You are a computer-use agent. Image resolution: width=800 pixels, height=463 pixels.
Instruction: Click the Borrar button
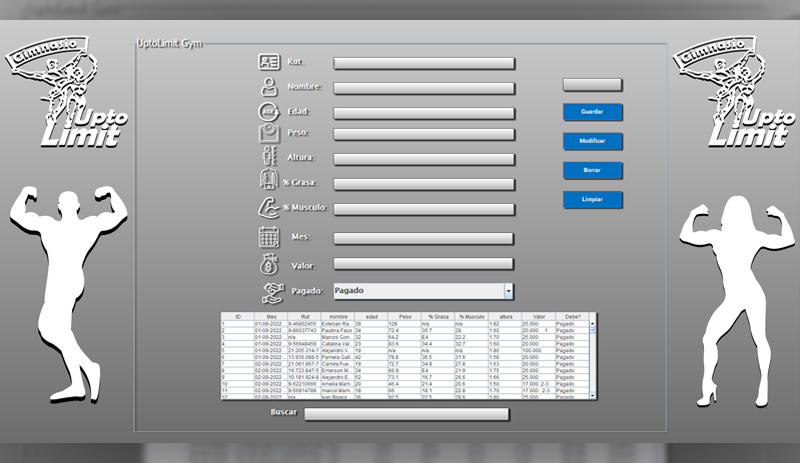pos(592,170)
